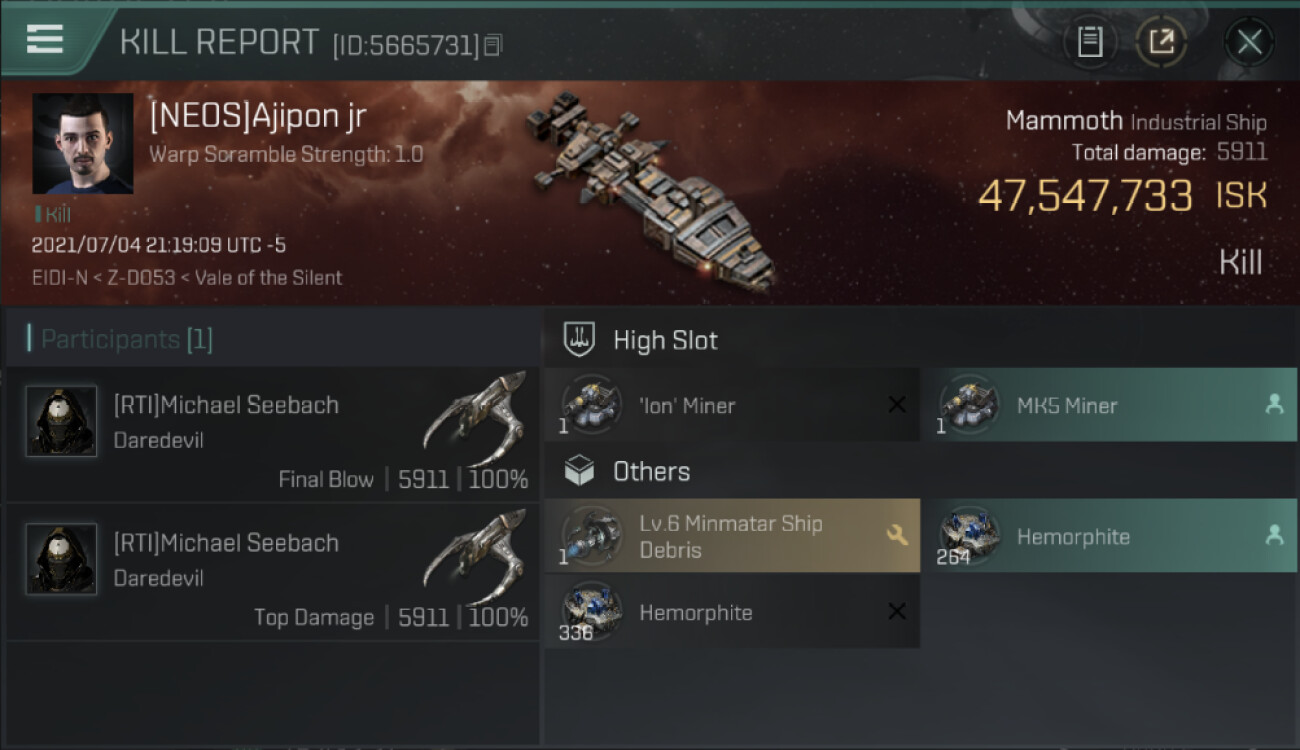Image resolution: width=1300 pixels, height=750 pixels.
Task: Select the MK5 Miner item icon
Action: click(x=968, y=405)
